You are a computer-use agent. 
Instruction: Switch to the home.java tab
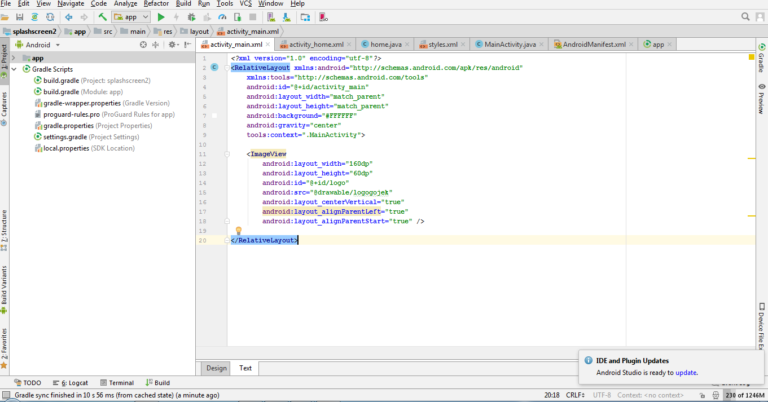[385, 45]
